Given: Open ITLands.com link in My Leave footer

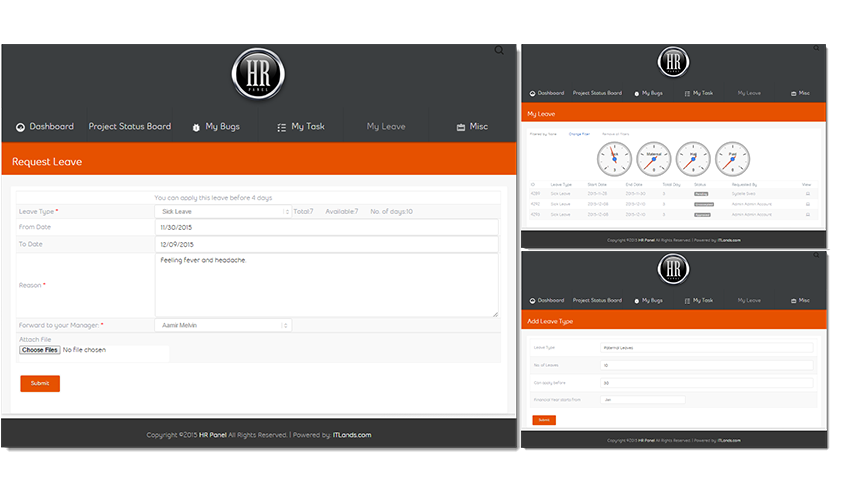Looking at the screenshot, I should (x=729, y=240).
